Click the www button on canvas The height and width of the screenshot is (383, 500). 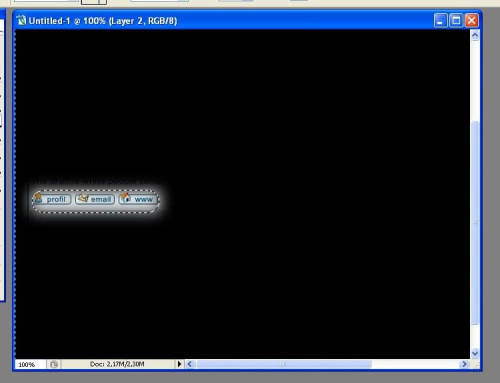(x=138, y=199)
